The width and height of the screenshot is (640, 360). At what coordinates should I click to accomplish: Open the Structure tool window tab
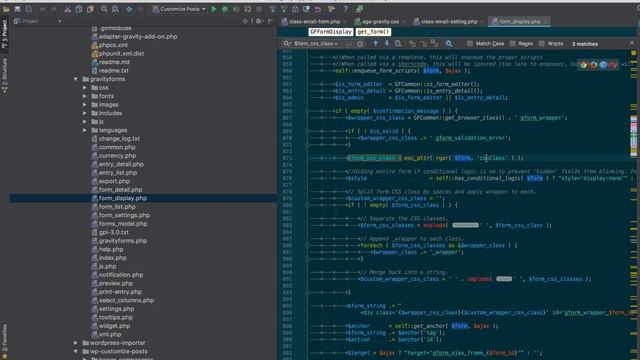point(5,76)
